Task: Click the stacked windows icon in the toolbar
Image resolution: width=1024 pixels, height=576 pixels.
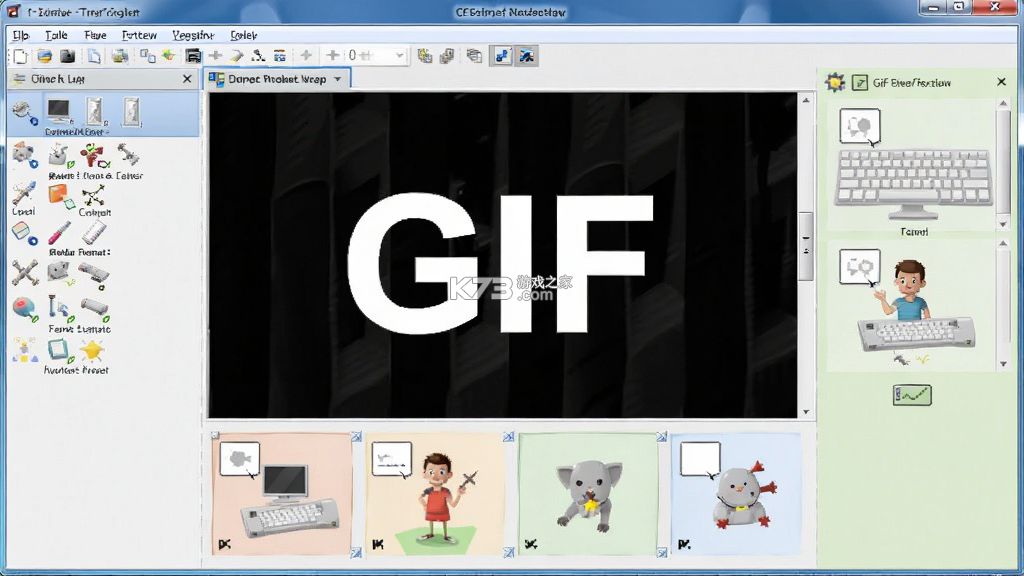Action: (x=474, y=56)
